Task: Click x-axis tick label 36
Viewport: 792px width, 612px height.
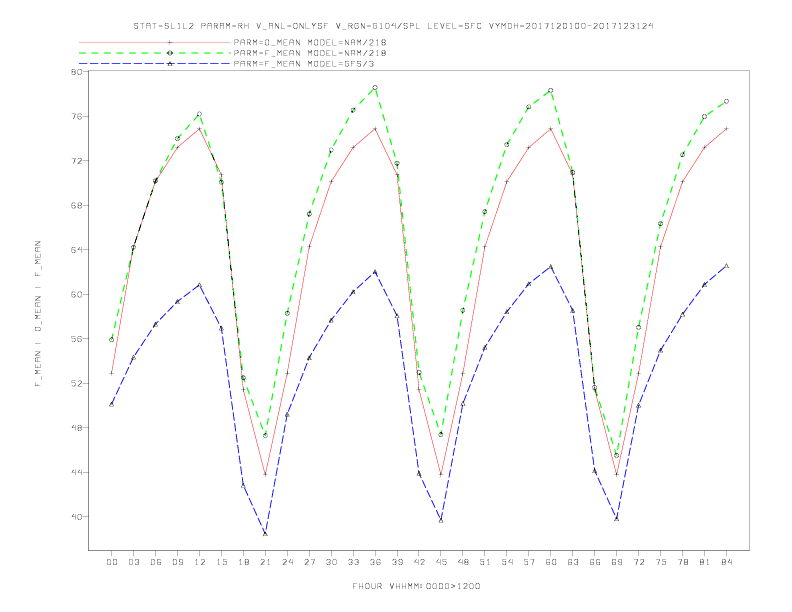Action: point(375,562)
